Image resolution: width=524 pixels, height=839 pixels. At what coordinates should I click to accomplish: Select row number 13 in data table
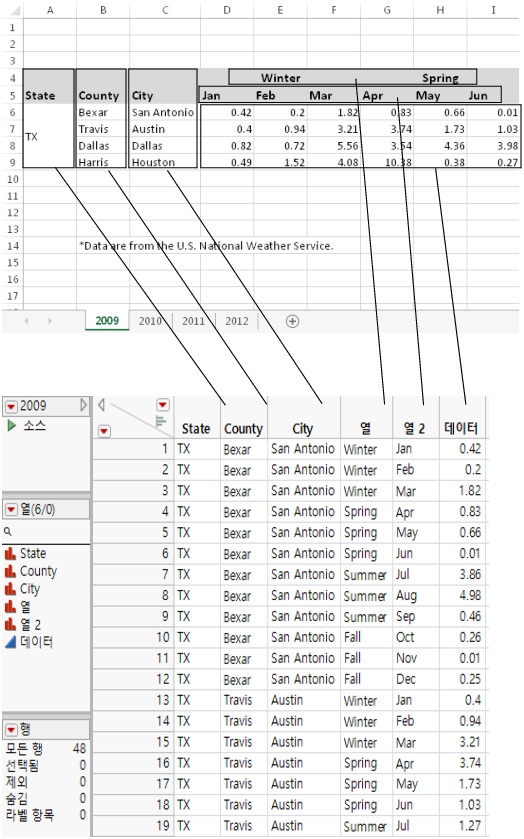(x=163, y=700)
